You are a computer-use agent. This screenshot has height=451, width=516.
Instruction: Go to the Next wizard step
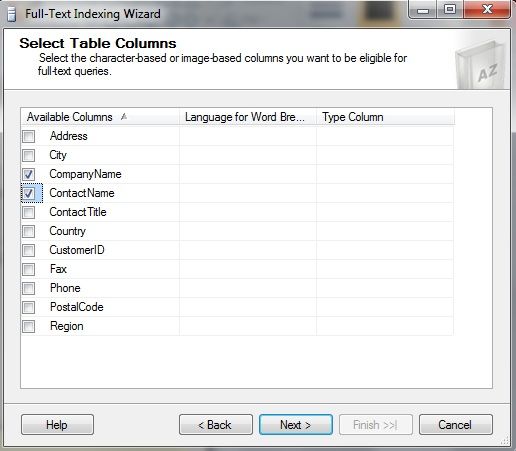coord(296,425)
